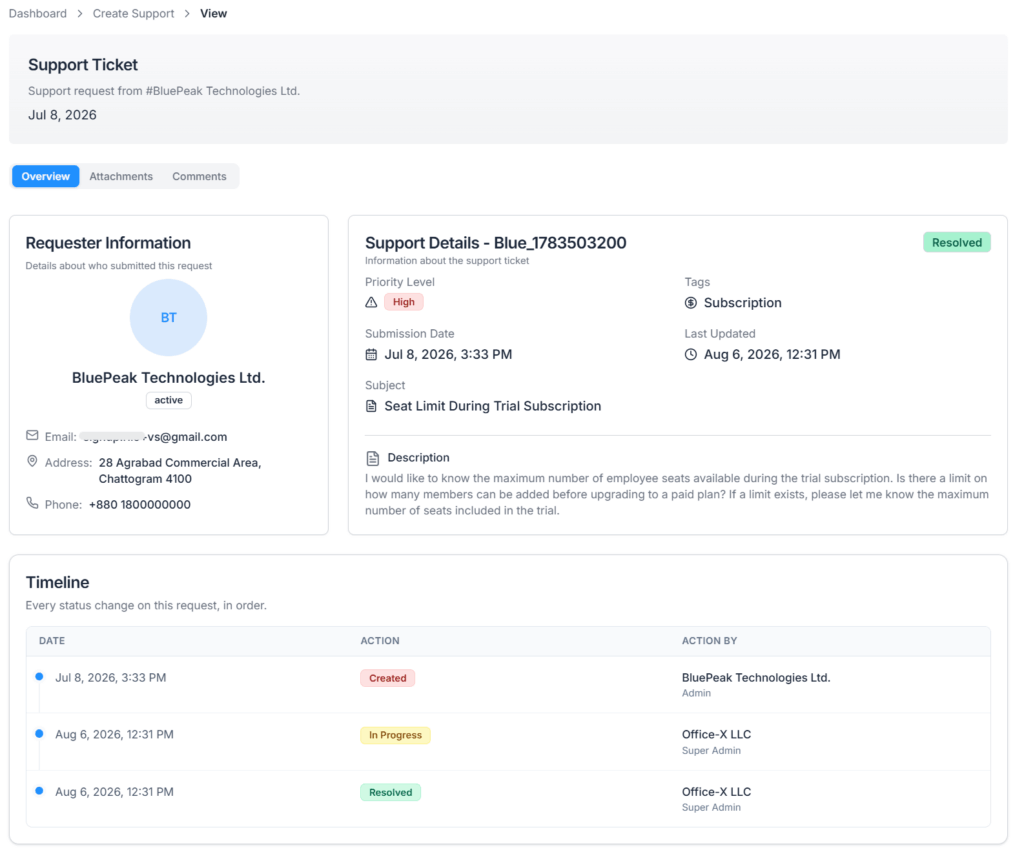Click the clock icon beside Last Updated
The image size is (1024, 852).
pyautogui.click(x=690, y=355)
